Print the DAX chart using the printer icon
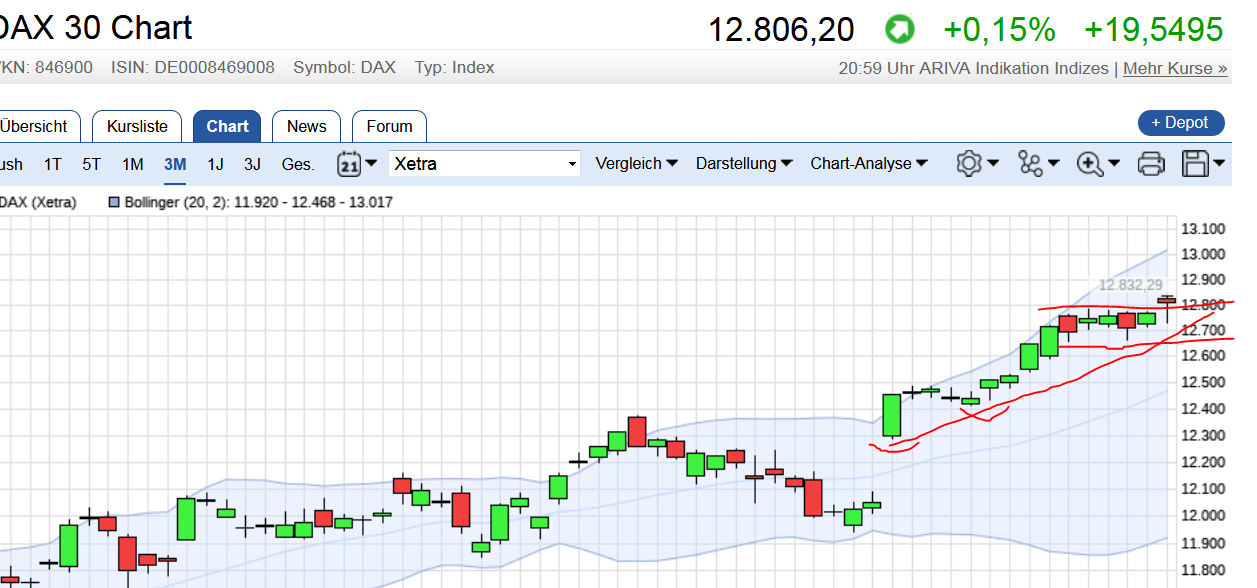1257x588 pixels. tap(1150, 163)
